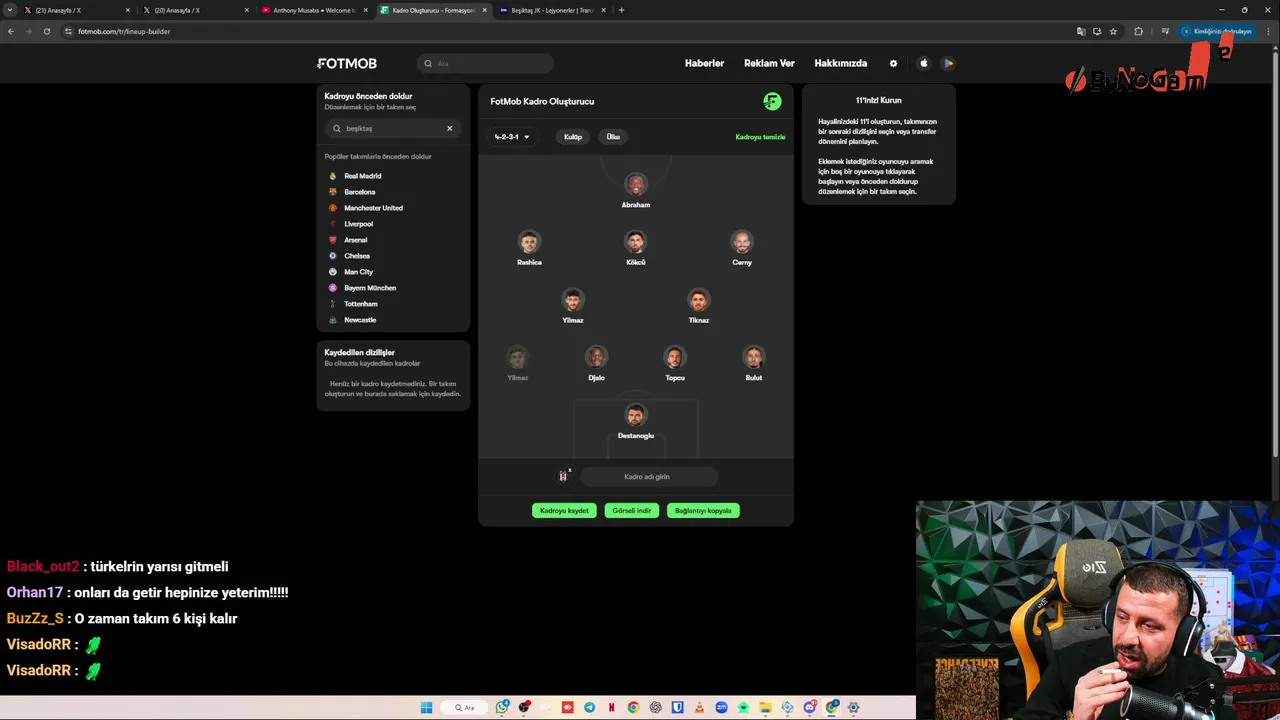Click the FotMob header search box
Screen dimensions: 1280x720
(485, 63)
